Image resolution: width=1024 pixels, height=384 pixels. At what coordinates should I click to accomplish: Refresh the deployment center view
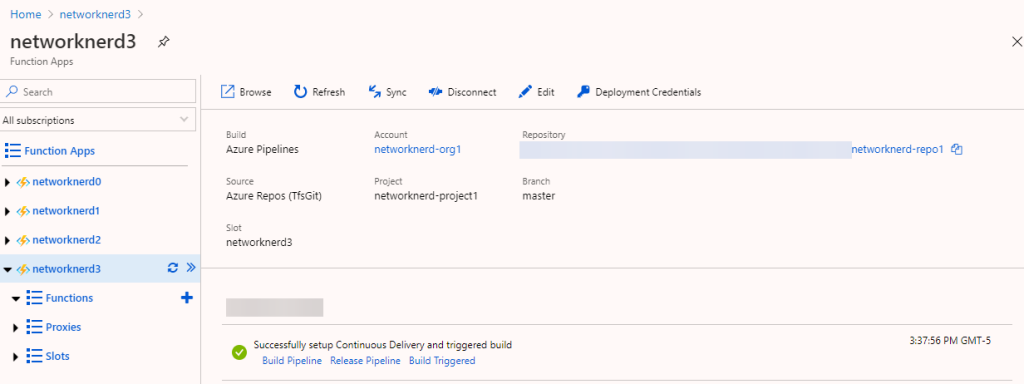click(319, 92)
